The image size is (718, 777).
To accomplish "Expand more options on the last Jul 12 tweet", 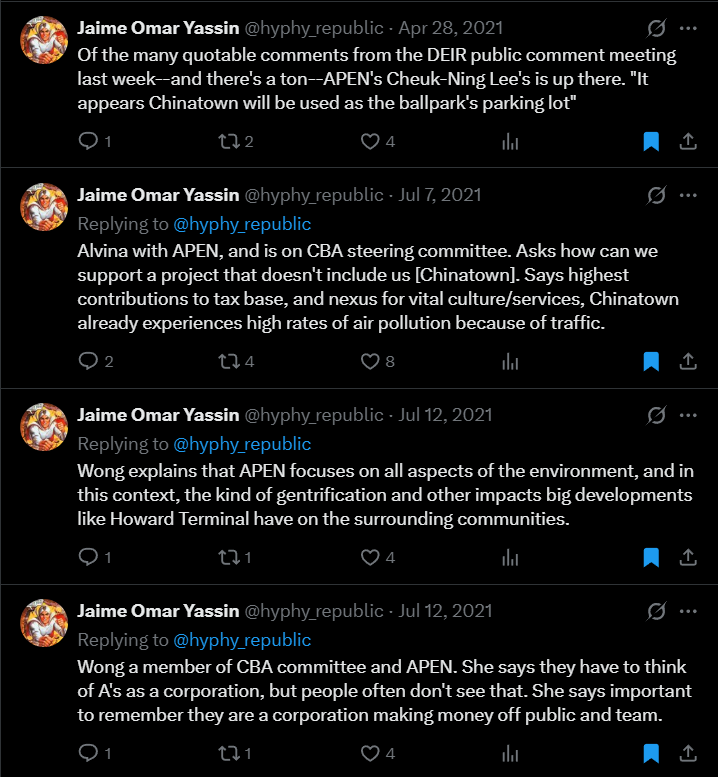I will [x=688, y=609].
